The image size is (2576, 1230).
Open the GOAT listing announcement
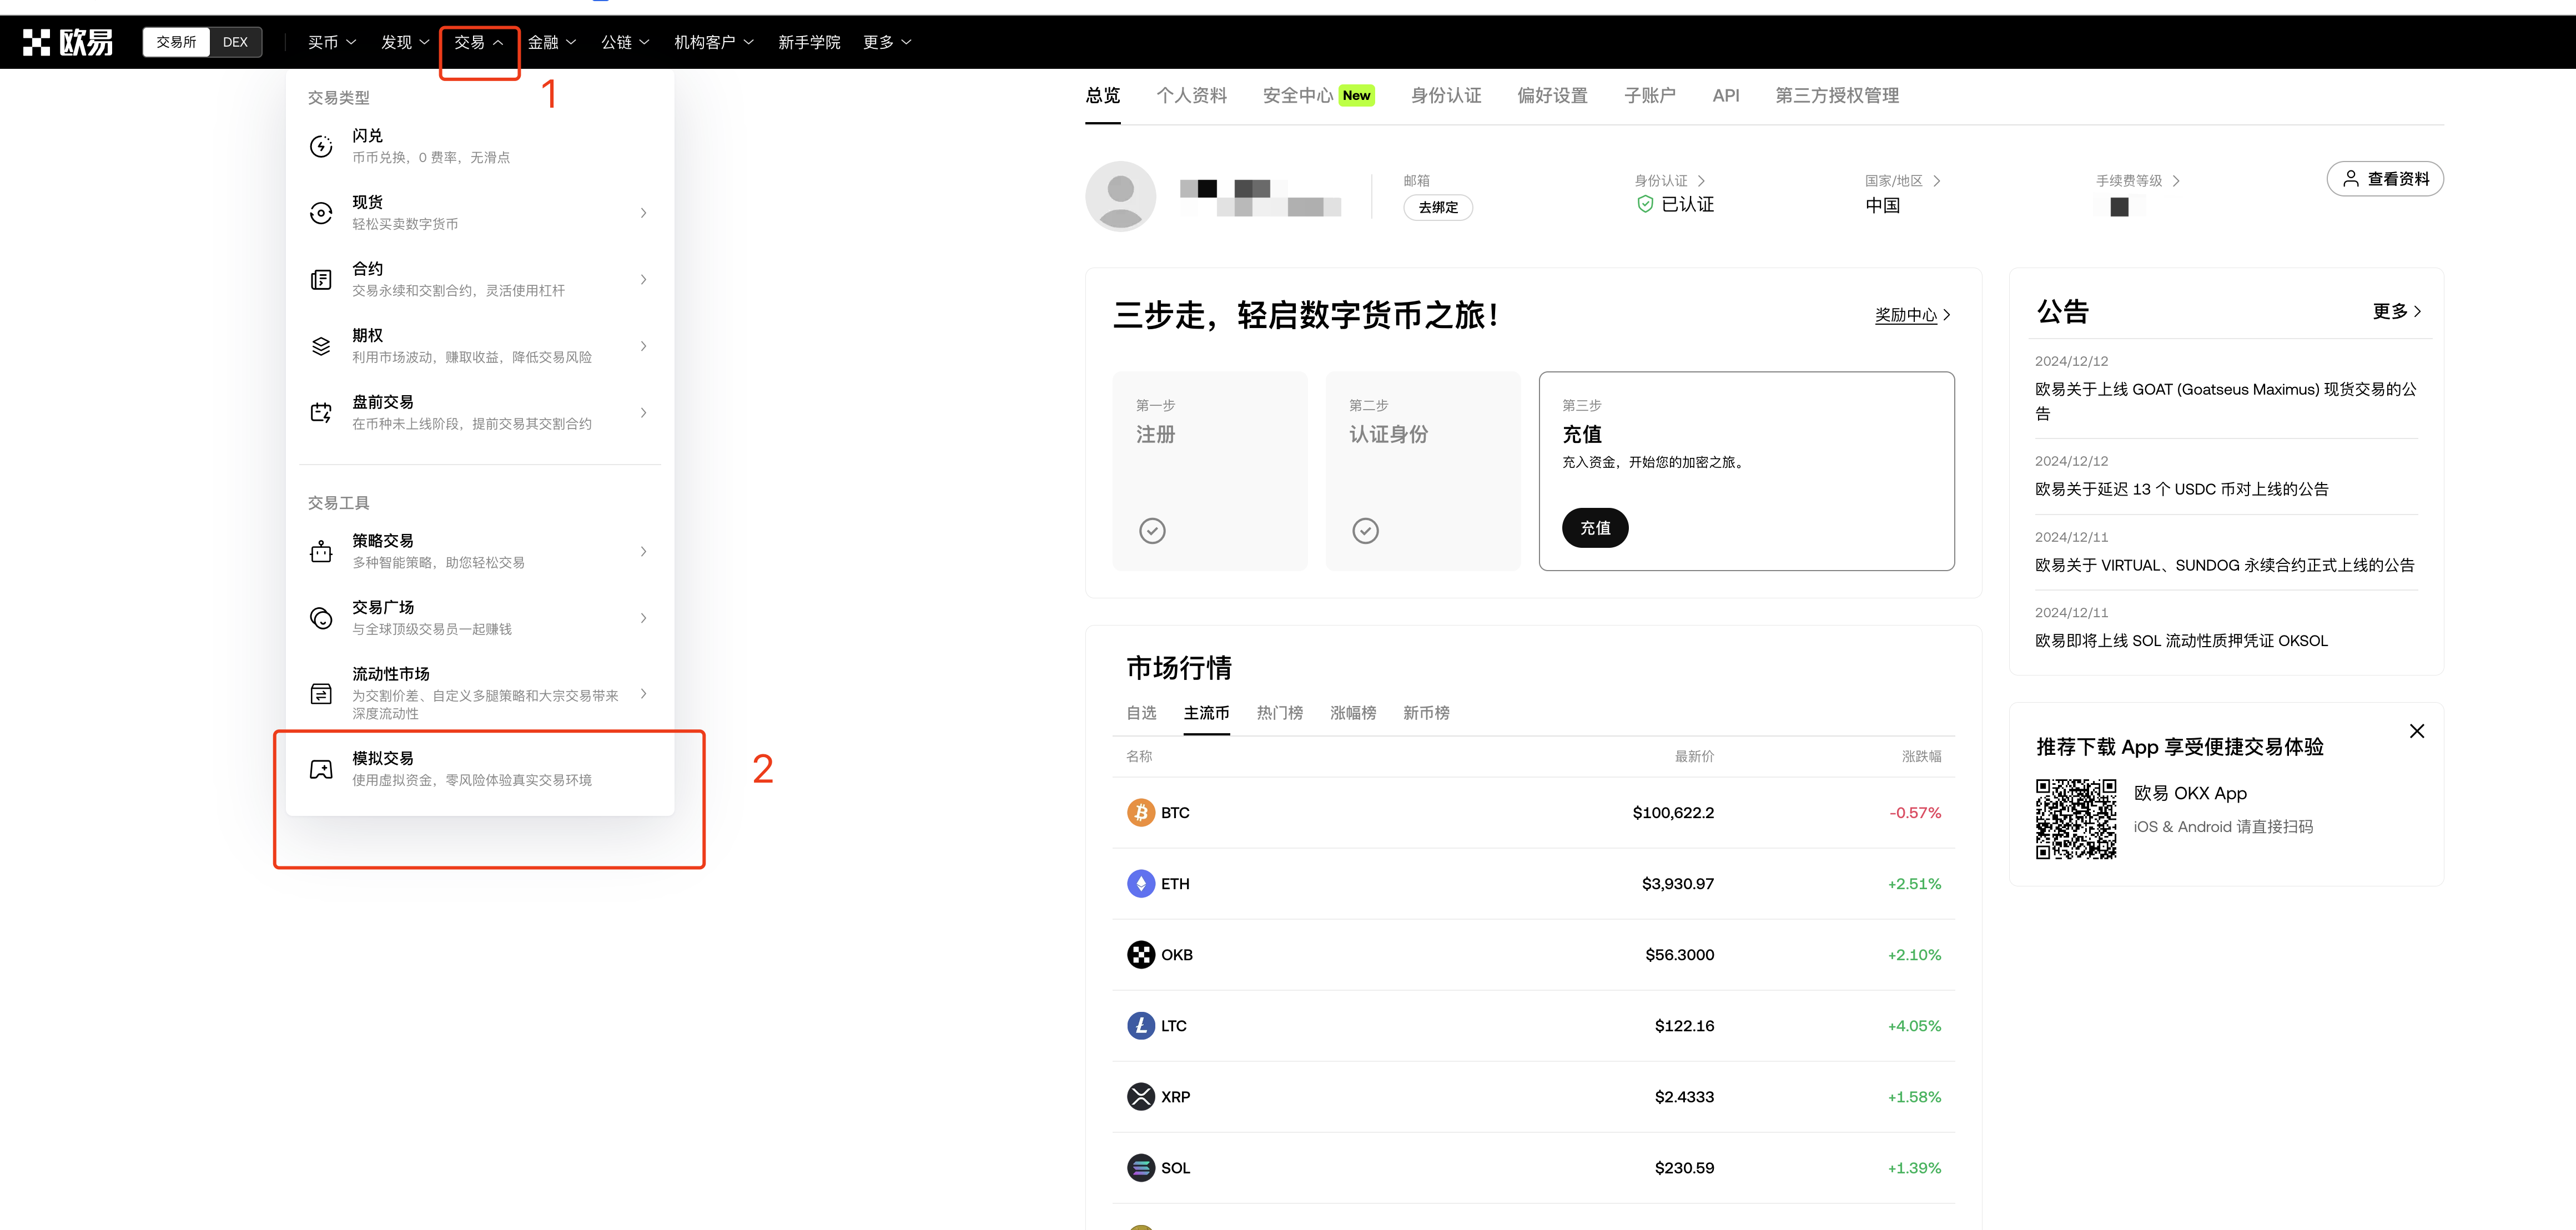coord(2225,401)
